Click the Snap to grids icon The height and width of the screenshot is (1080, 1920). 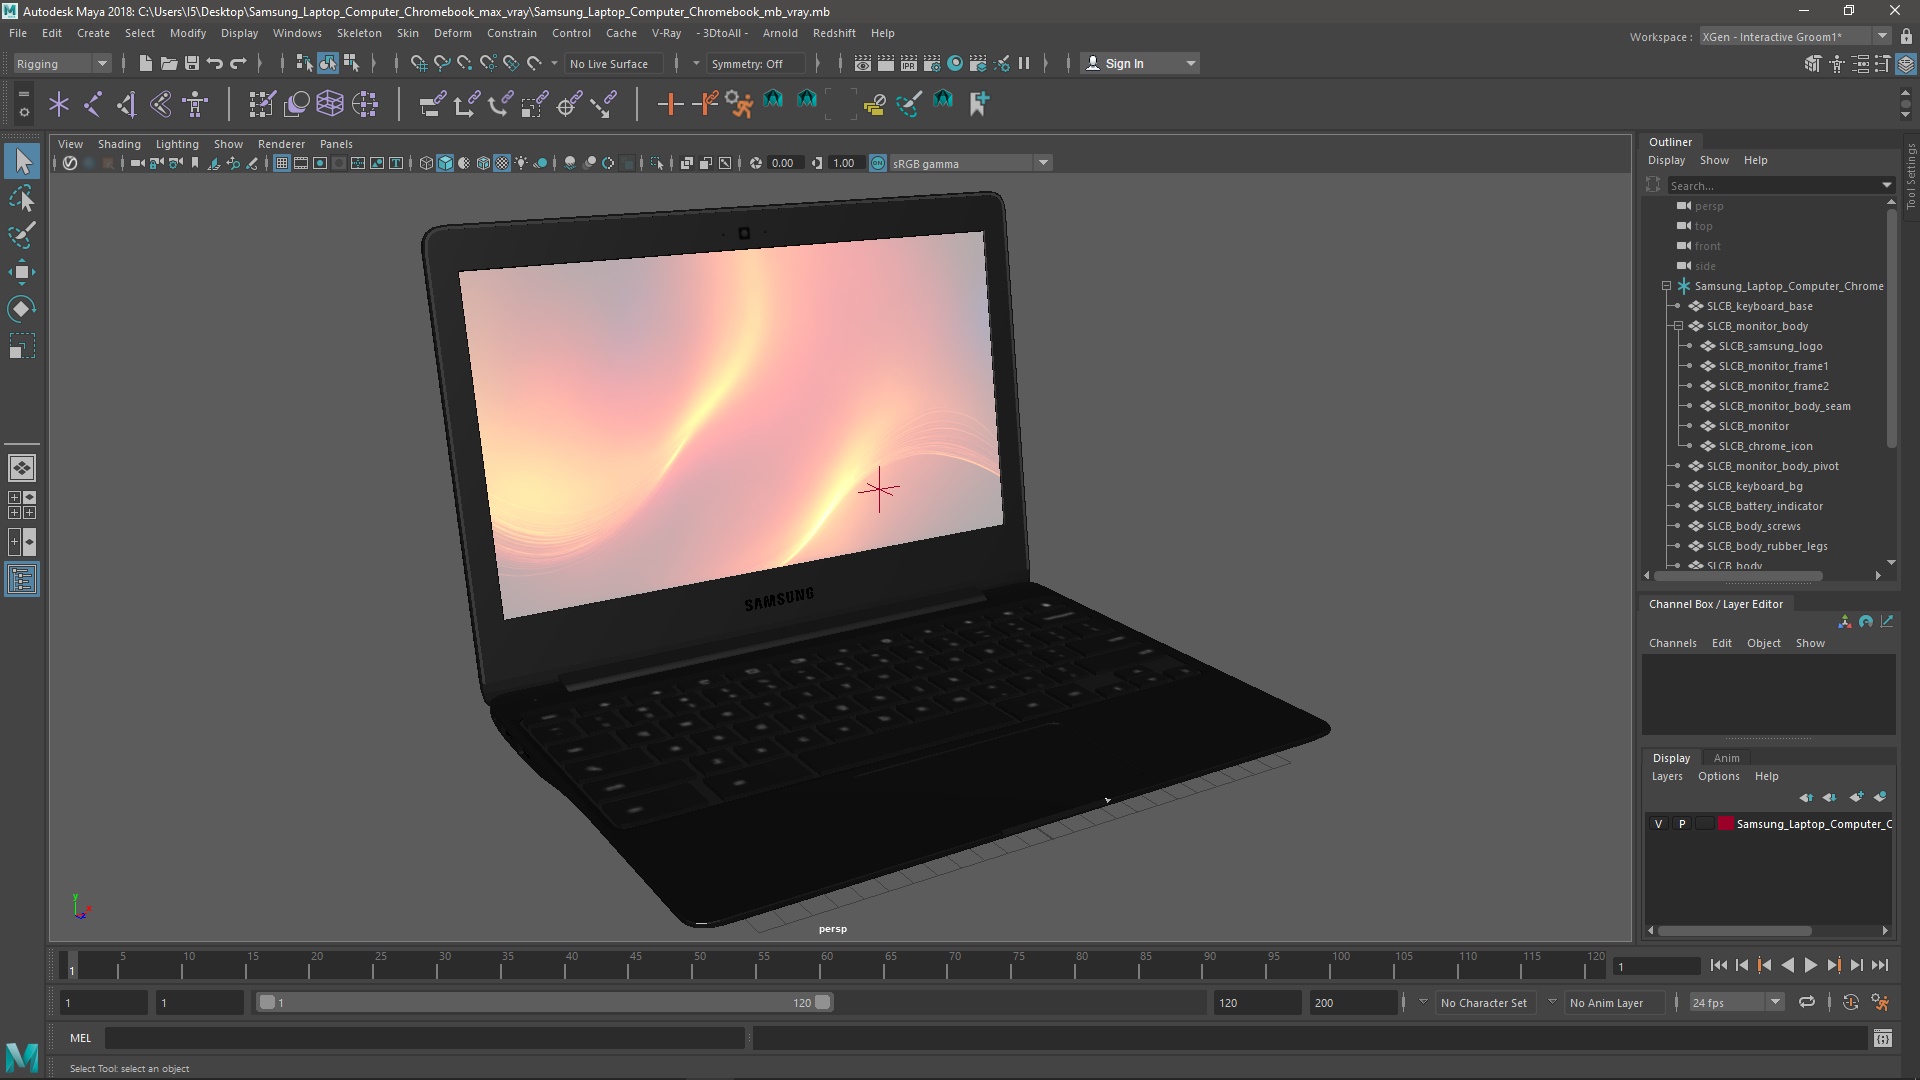tap(418, 63)
